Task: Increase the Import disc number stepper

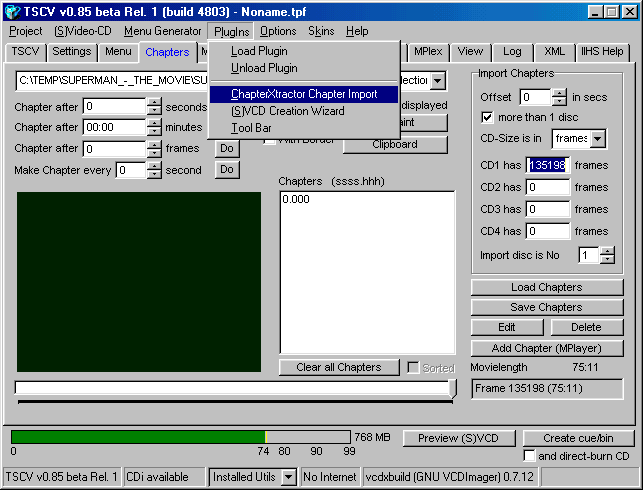Action: [607, 250]
